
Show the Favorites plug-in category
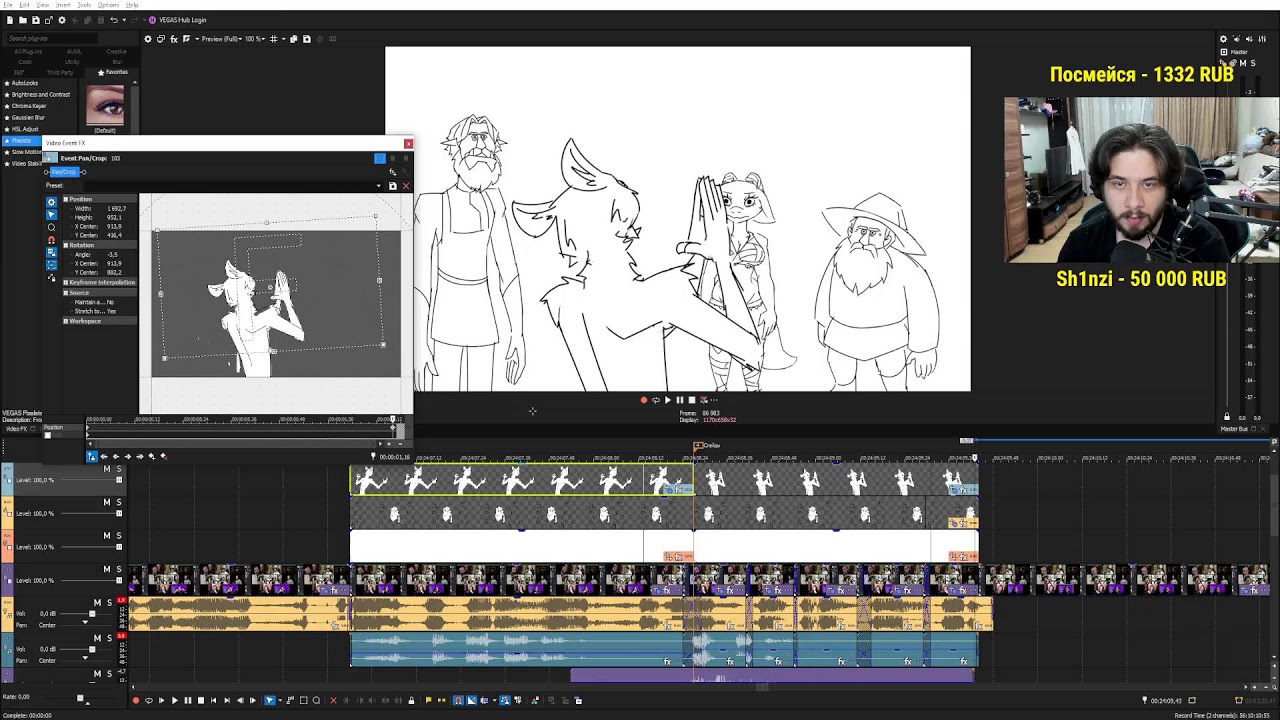point(113,72)
